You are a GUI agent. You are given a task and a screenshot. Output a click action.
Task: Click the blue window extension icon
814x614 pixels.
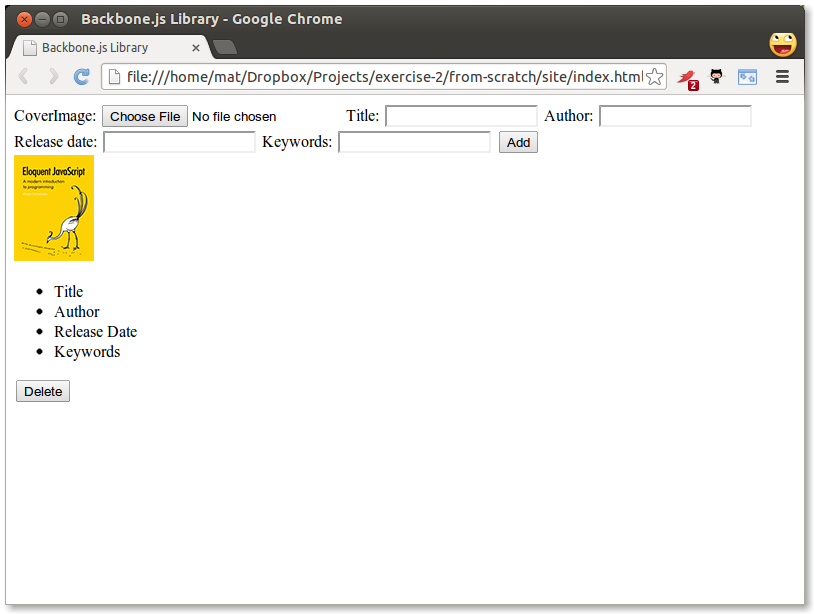[x=747, y=77]
